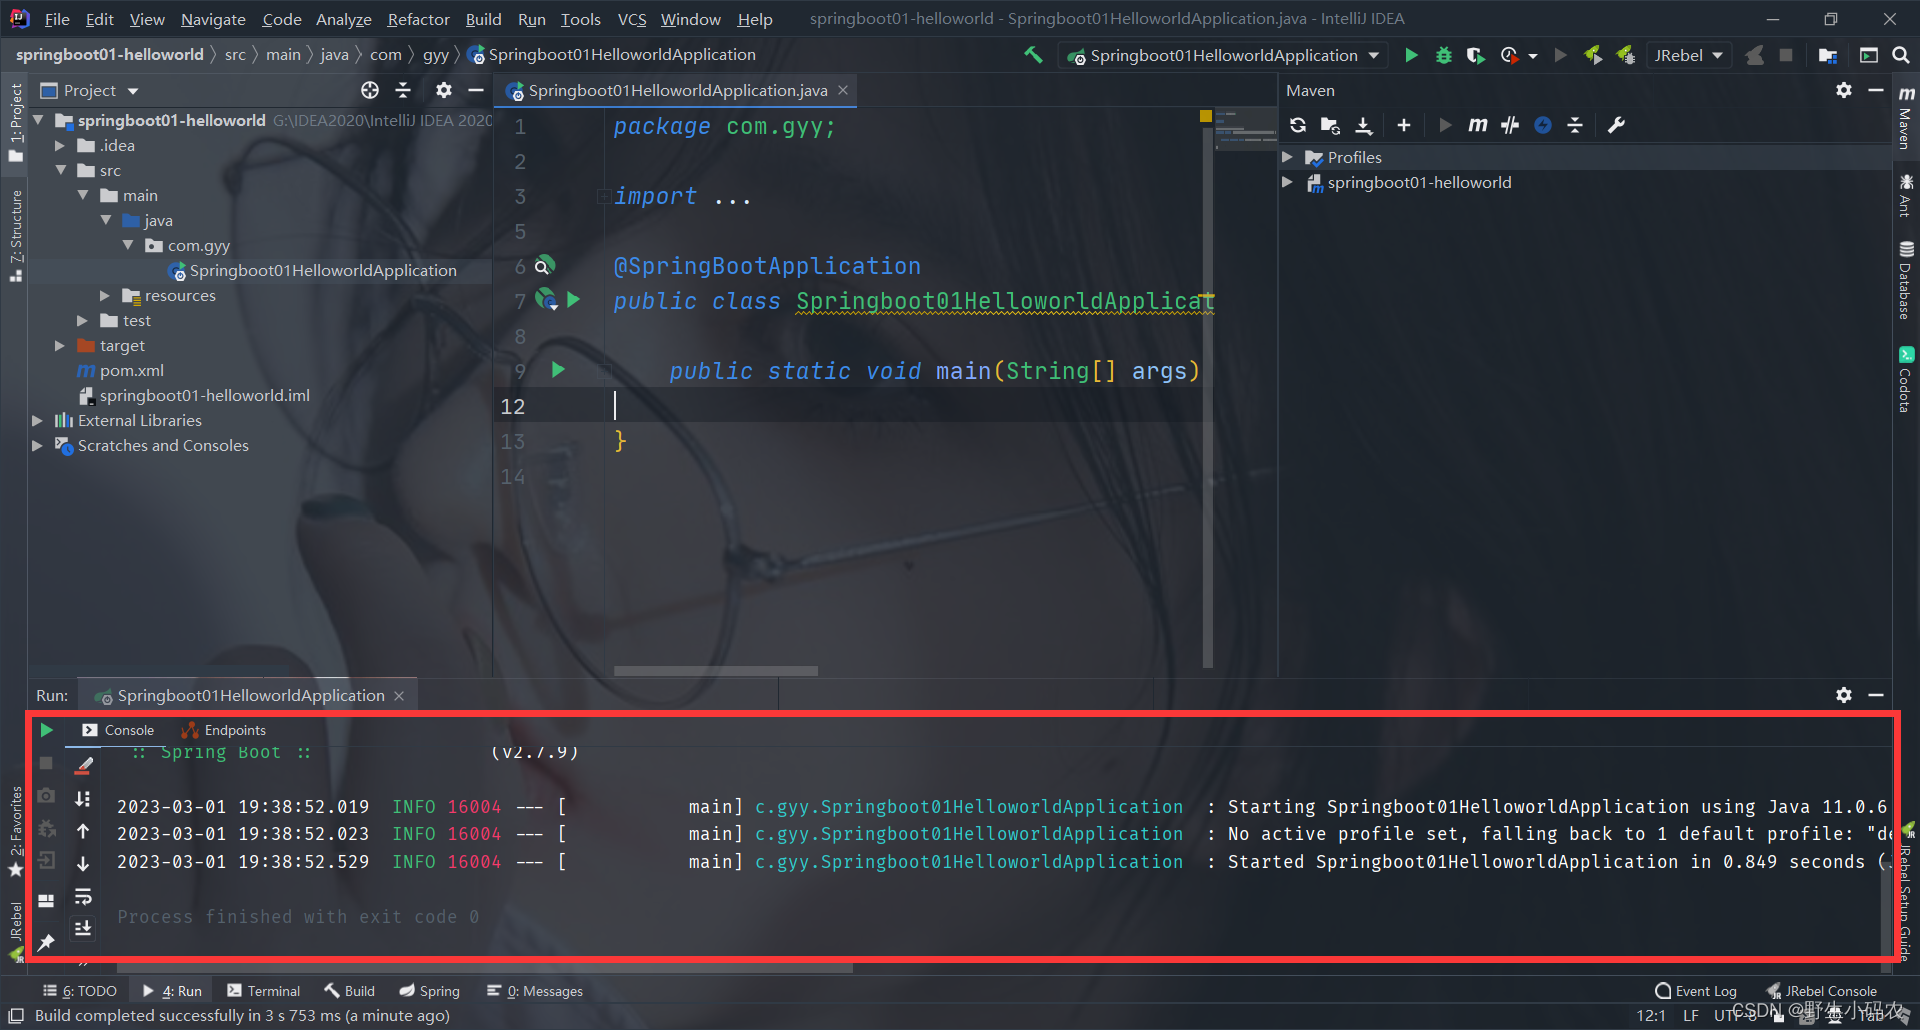Open the Terminal tool window
1920x1030 pixels.
coord(263,991)
